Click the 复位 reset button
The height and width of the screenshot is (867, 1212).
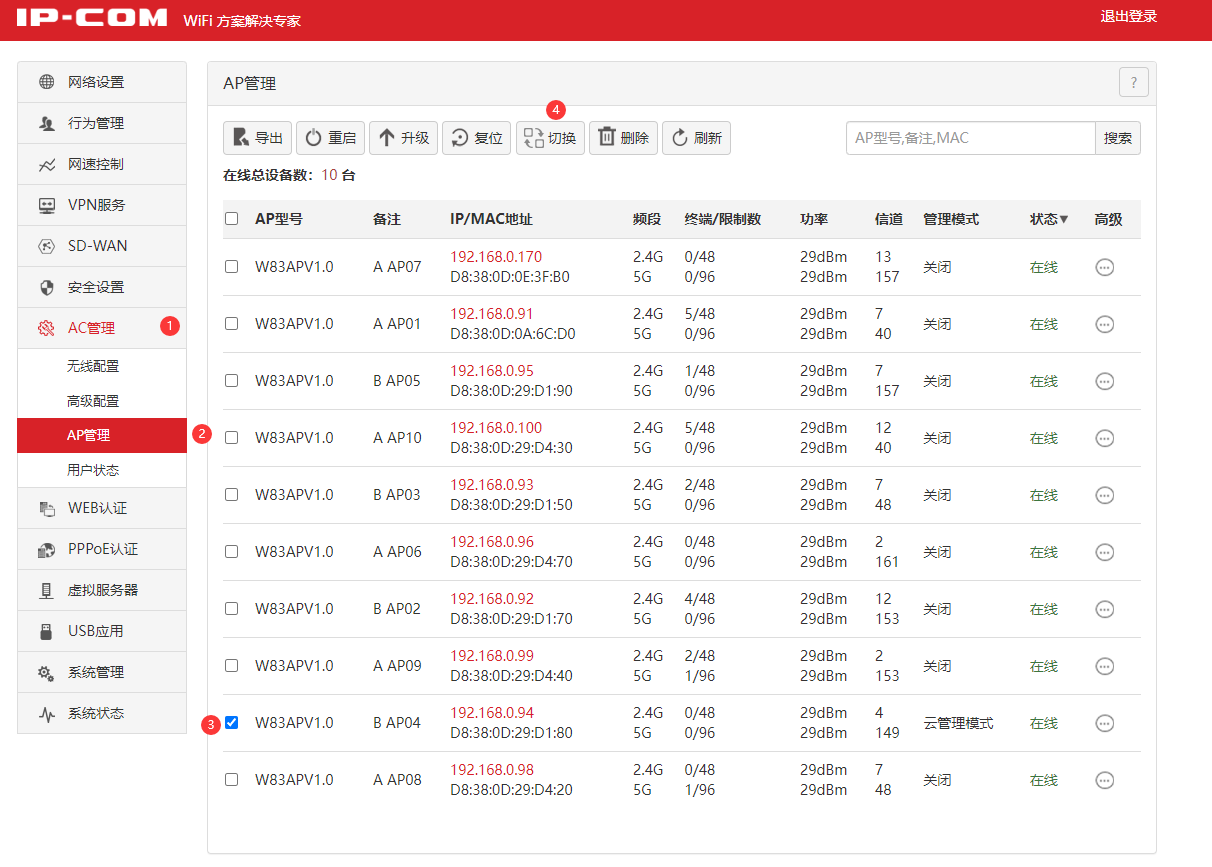click(x=477, y=138)
